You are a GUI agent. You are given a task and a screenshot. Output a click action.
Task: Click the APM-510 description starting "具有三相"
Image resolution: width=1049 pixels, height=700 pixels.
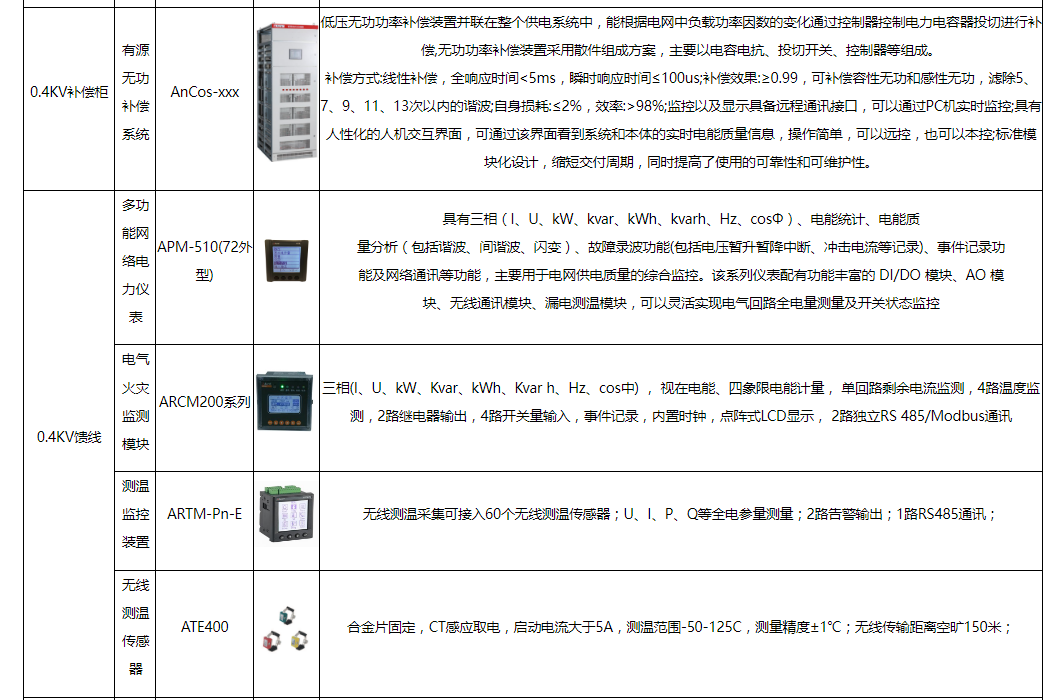pyautogui.click(x=680, y=261)
